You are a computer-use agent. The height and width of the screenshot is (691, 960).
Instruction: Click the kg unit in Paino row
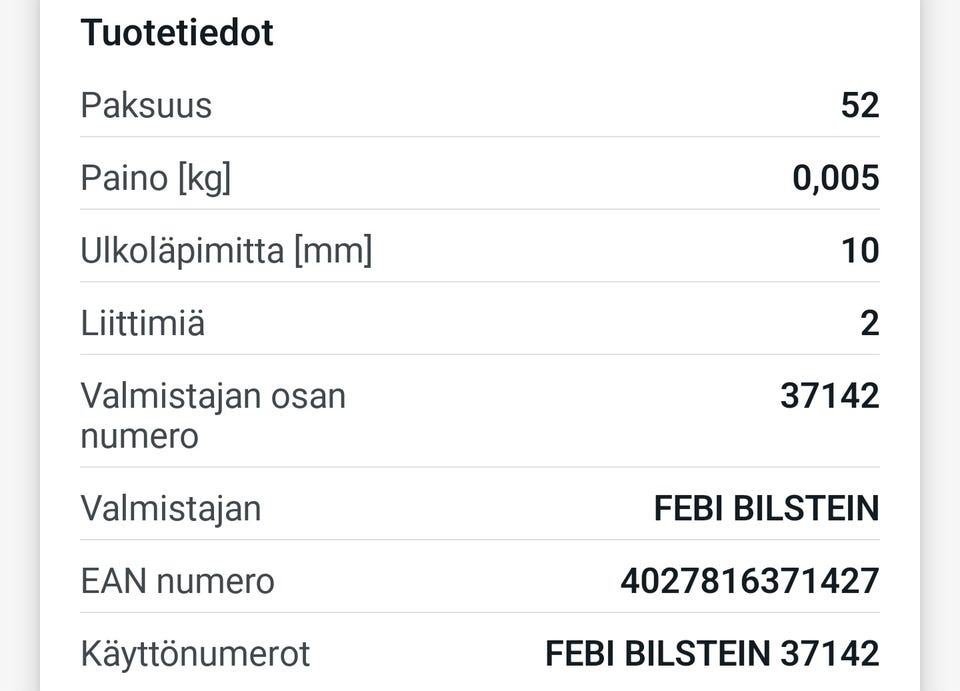pos(204,179)
